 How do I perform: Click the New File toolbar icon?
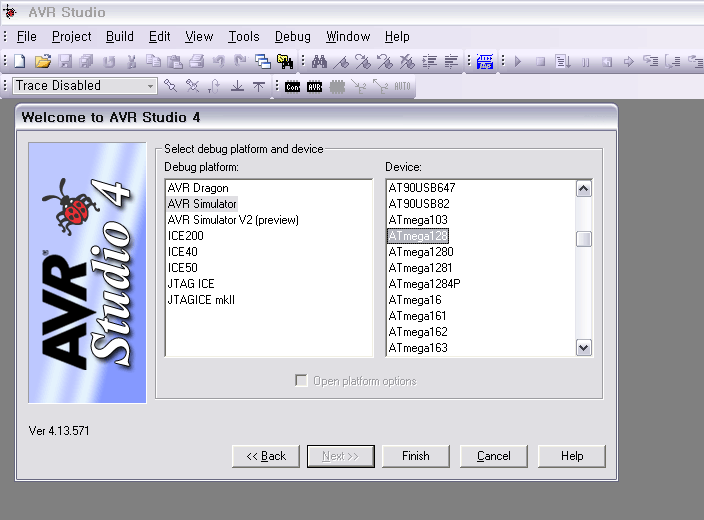pyautogui.click(x=20, y=61)
